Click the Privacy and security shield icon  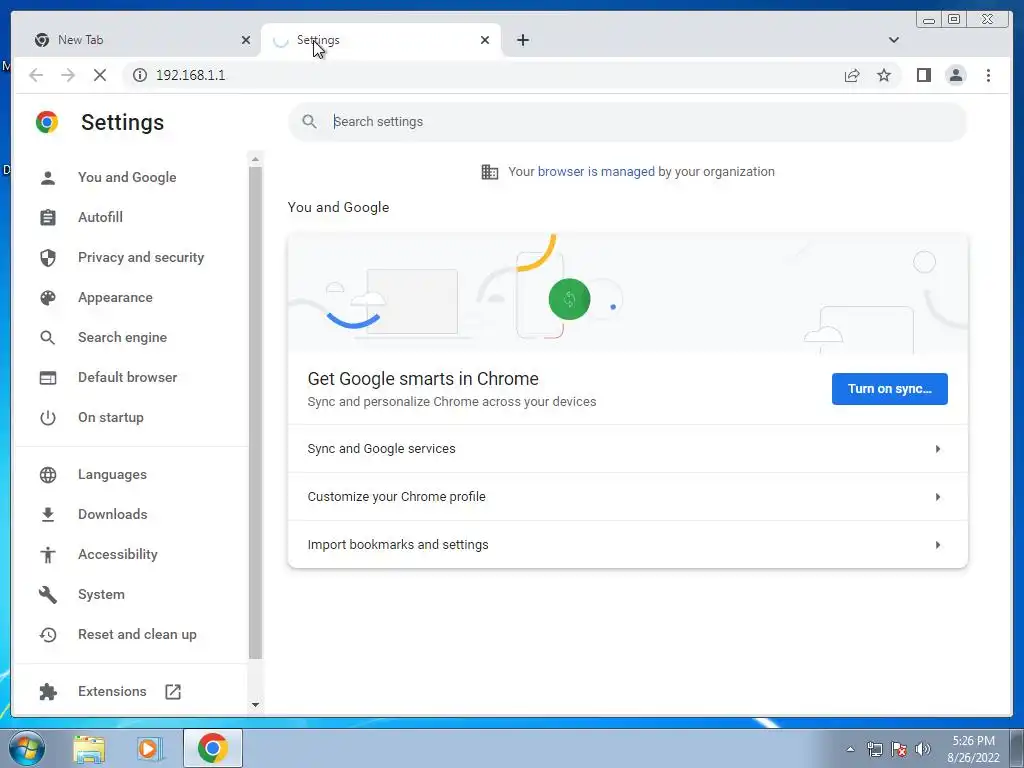(x=48, y=258)
